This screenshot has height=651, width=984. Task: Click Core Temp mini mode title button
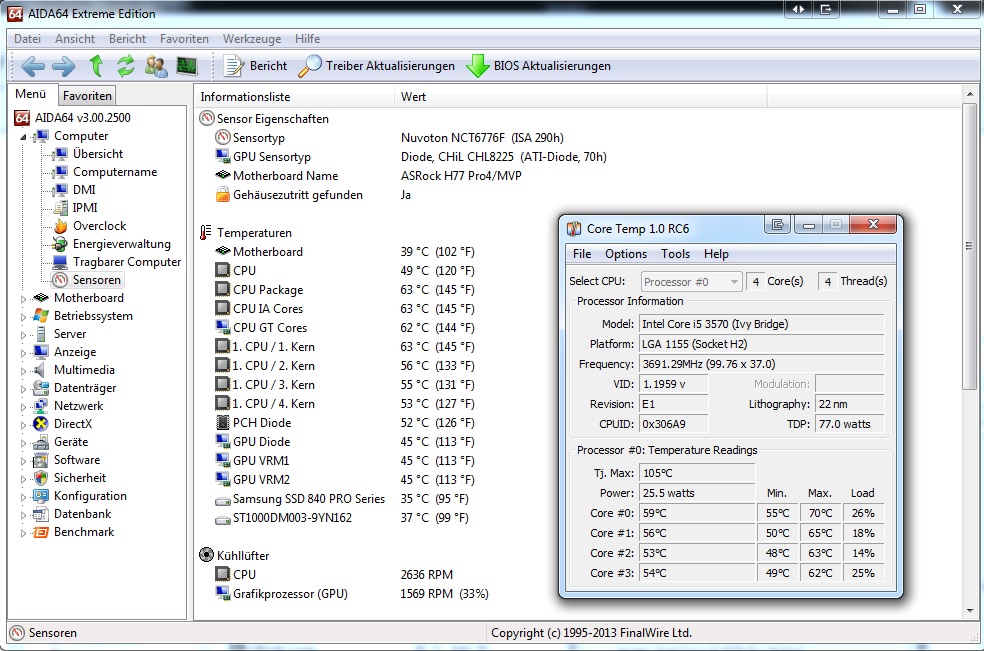coord(778,225)
